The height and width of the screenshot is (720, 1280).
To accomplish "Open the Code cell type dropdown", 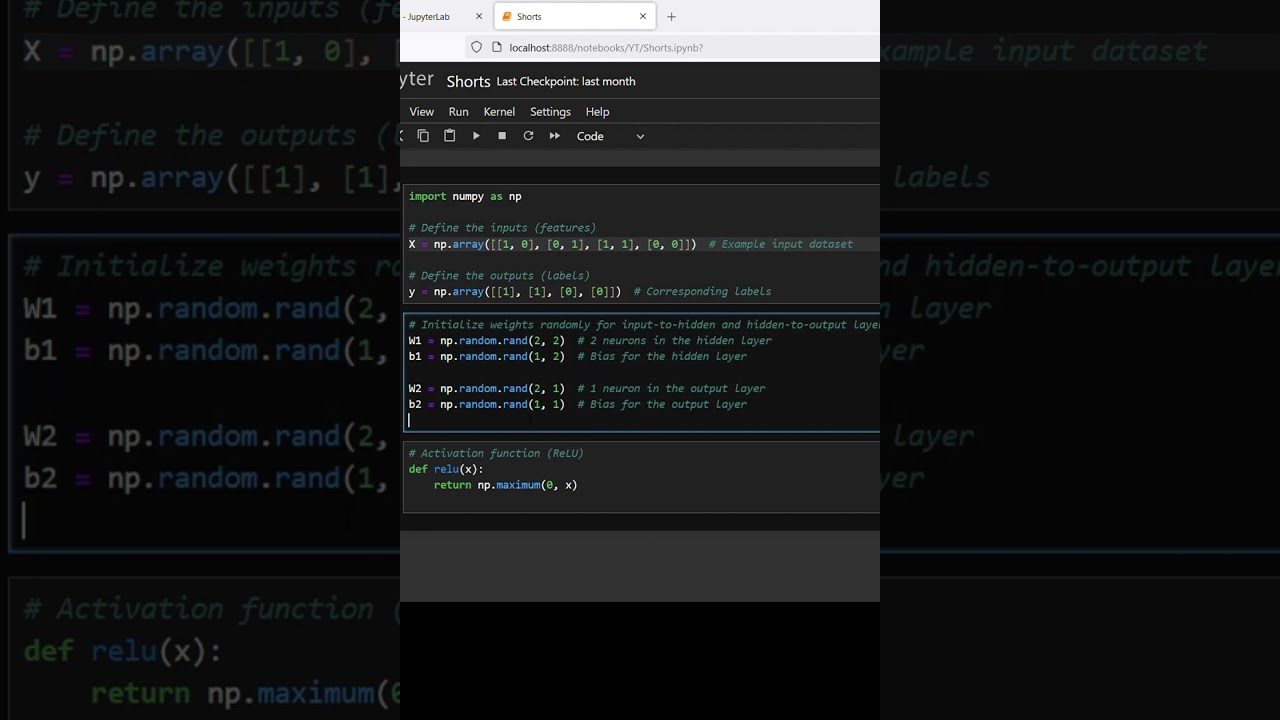I will click(x=610, y=136).
